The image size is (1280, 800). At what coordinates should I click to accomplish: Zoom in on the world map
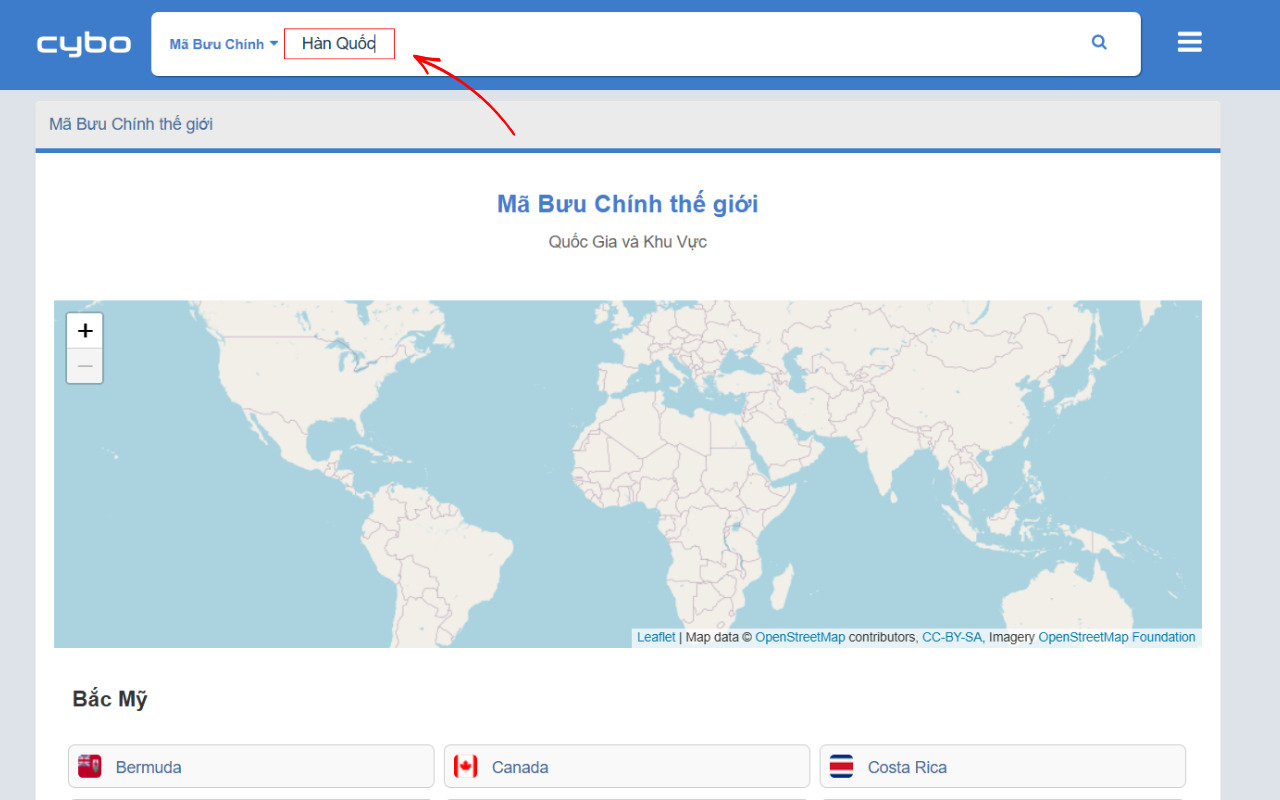tap(84, 330)
